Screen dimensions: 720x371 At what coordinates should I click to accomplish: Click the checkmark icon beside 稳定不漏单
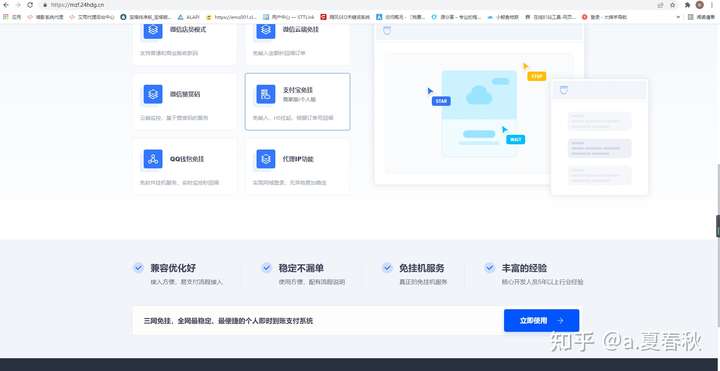point(266,268)
